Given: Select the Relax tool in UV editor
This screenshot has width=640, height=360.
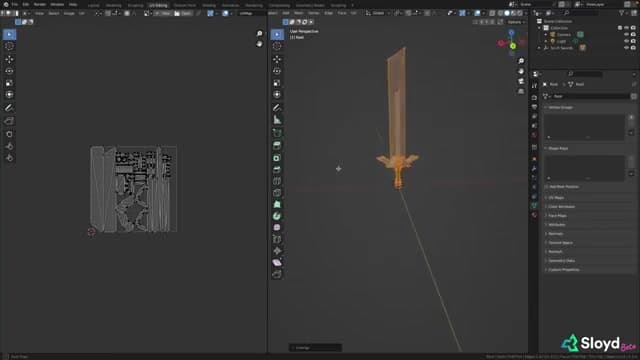Looking at the screenshot, I should click(9, 146).
